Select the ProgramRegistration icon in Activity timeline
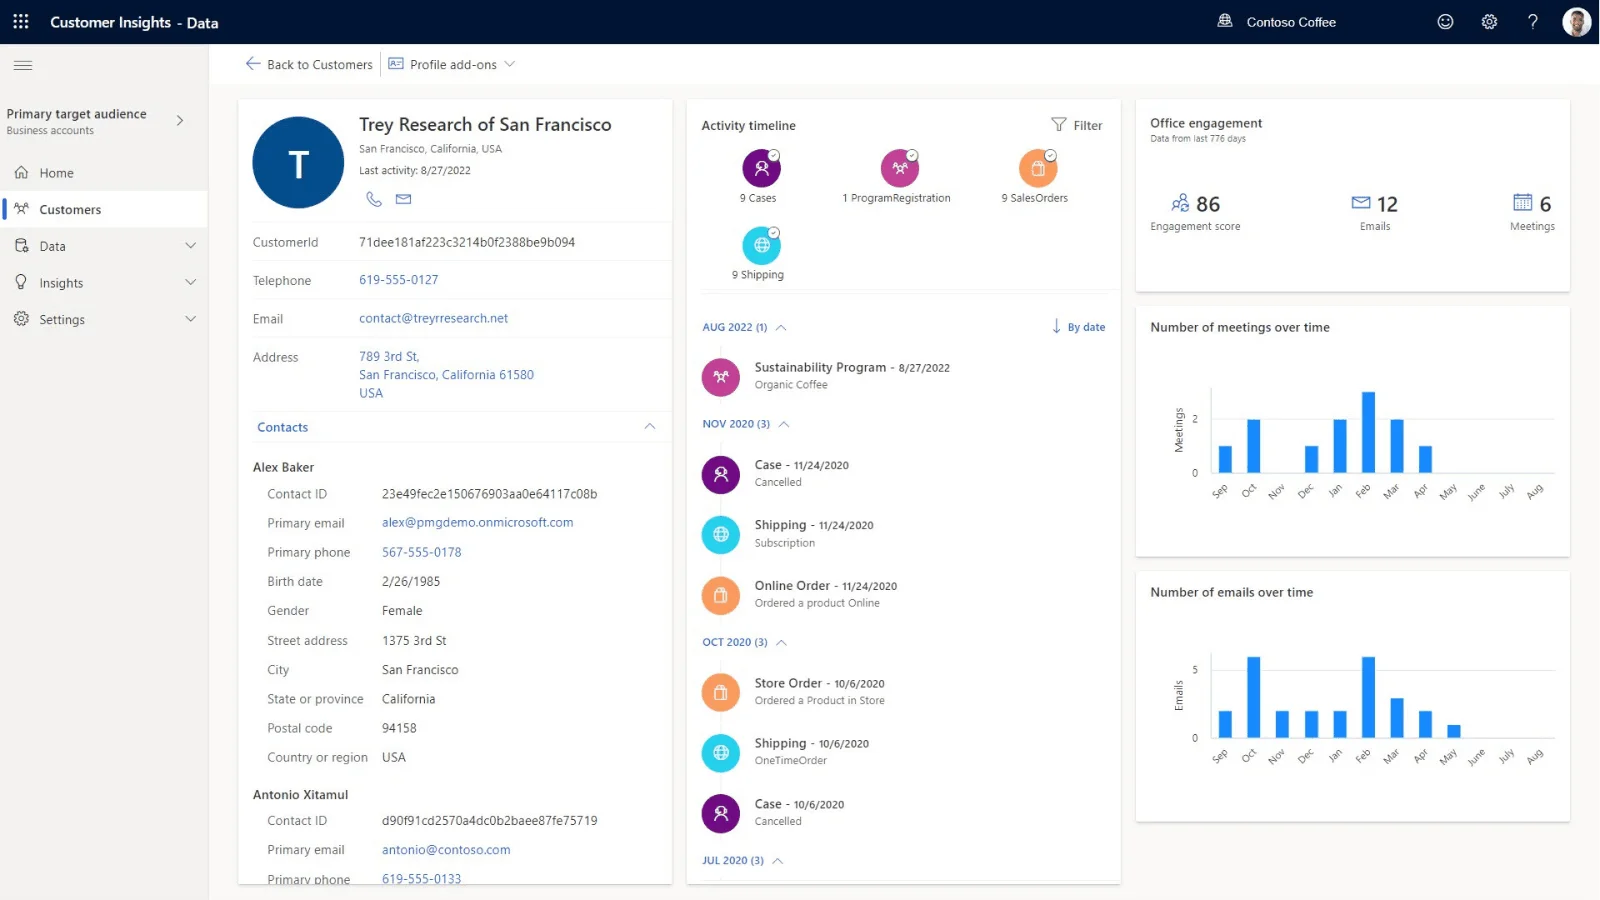 coord(898,168)
